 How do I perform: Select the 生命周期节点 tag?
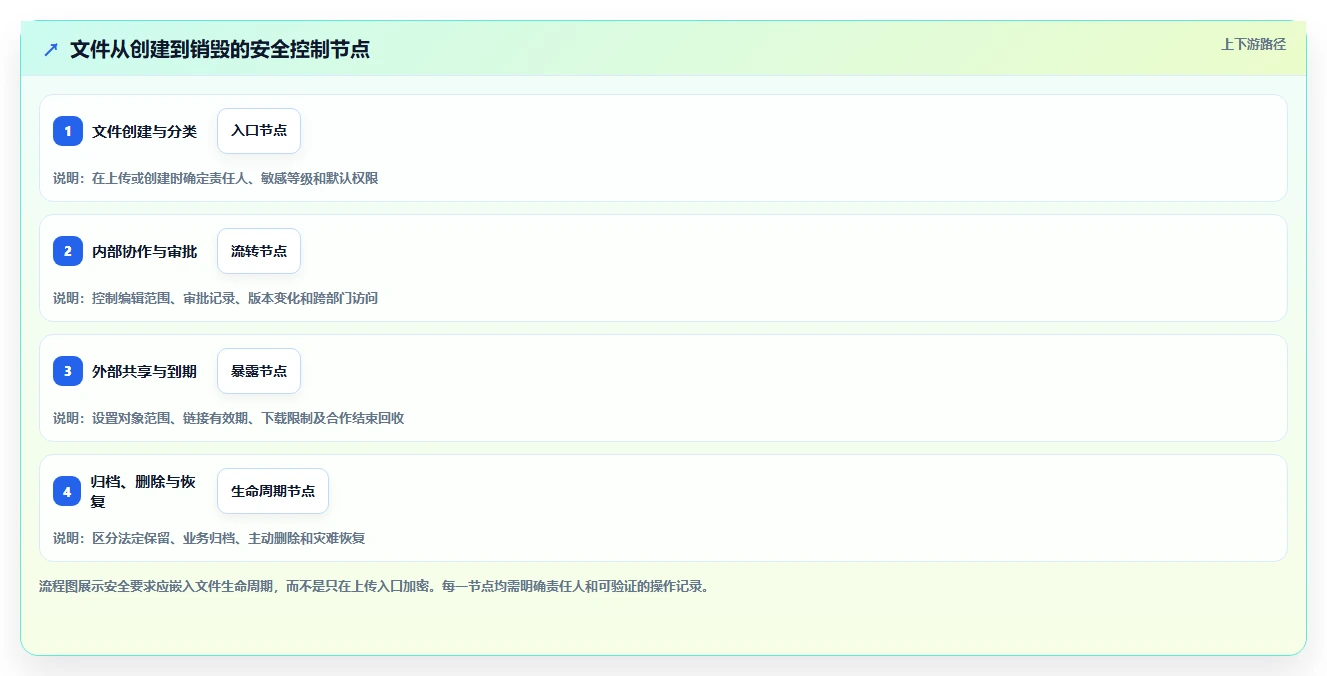[x=273, y=491]
